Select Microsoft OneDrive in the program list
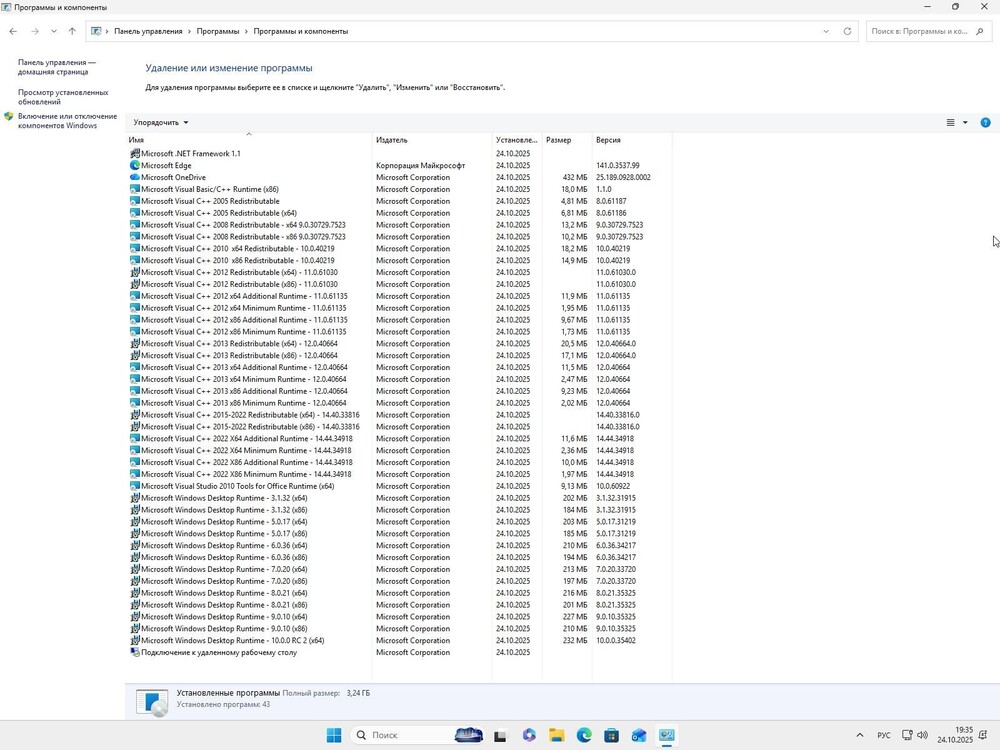The width and height of the screenshot is (1000, 750). (173, 177)
